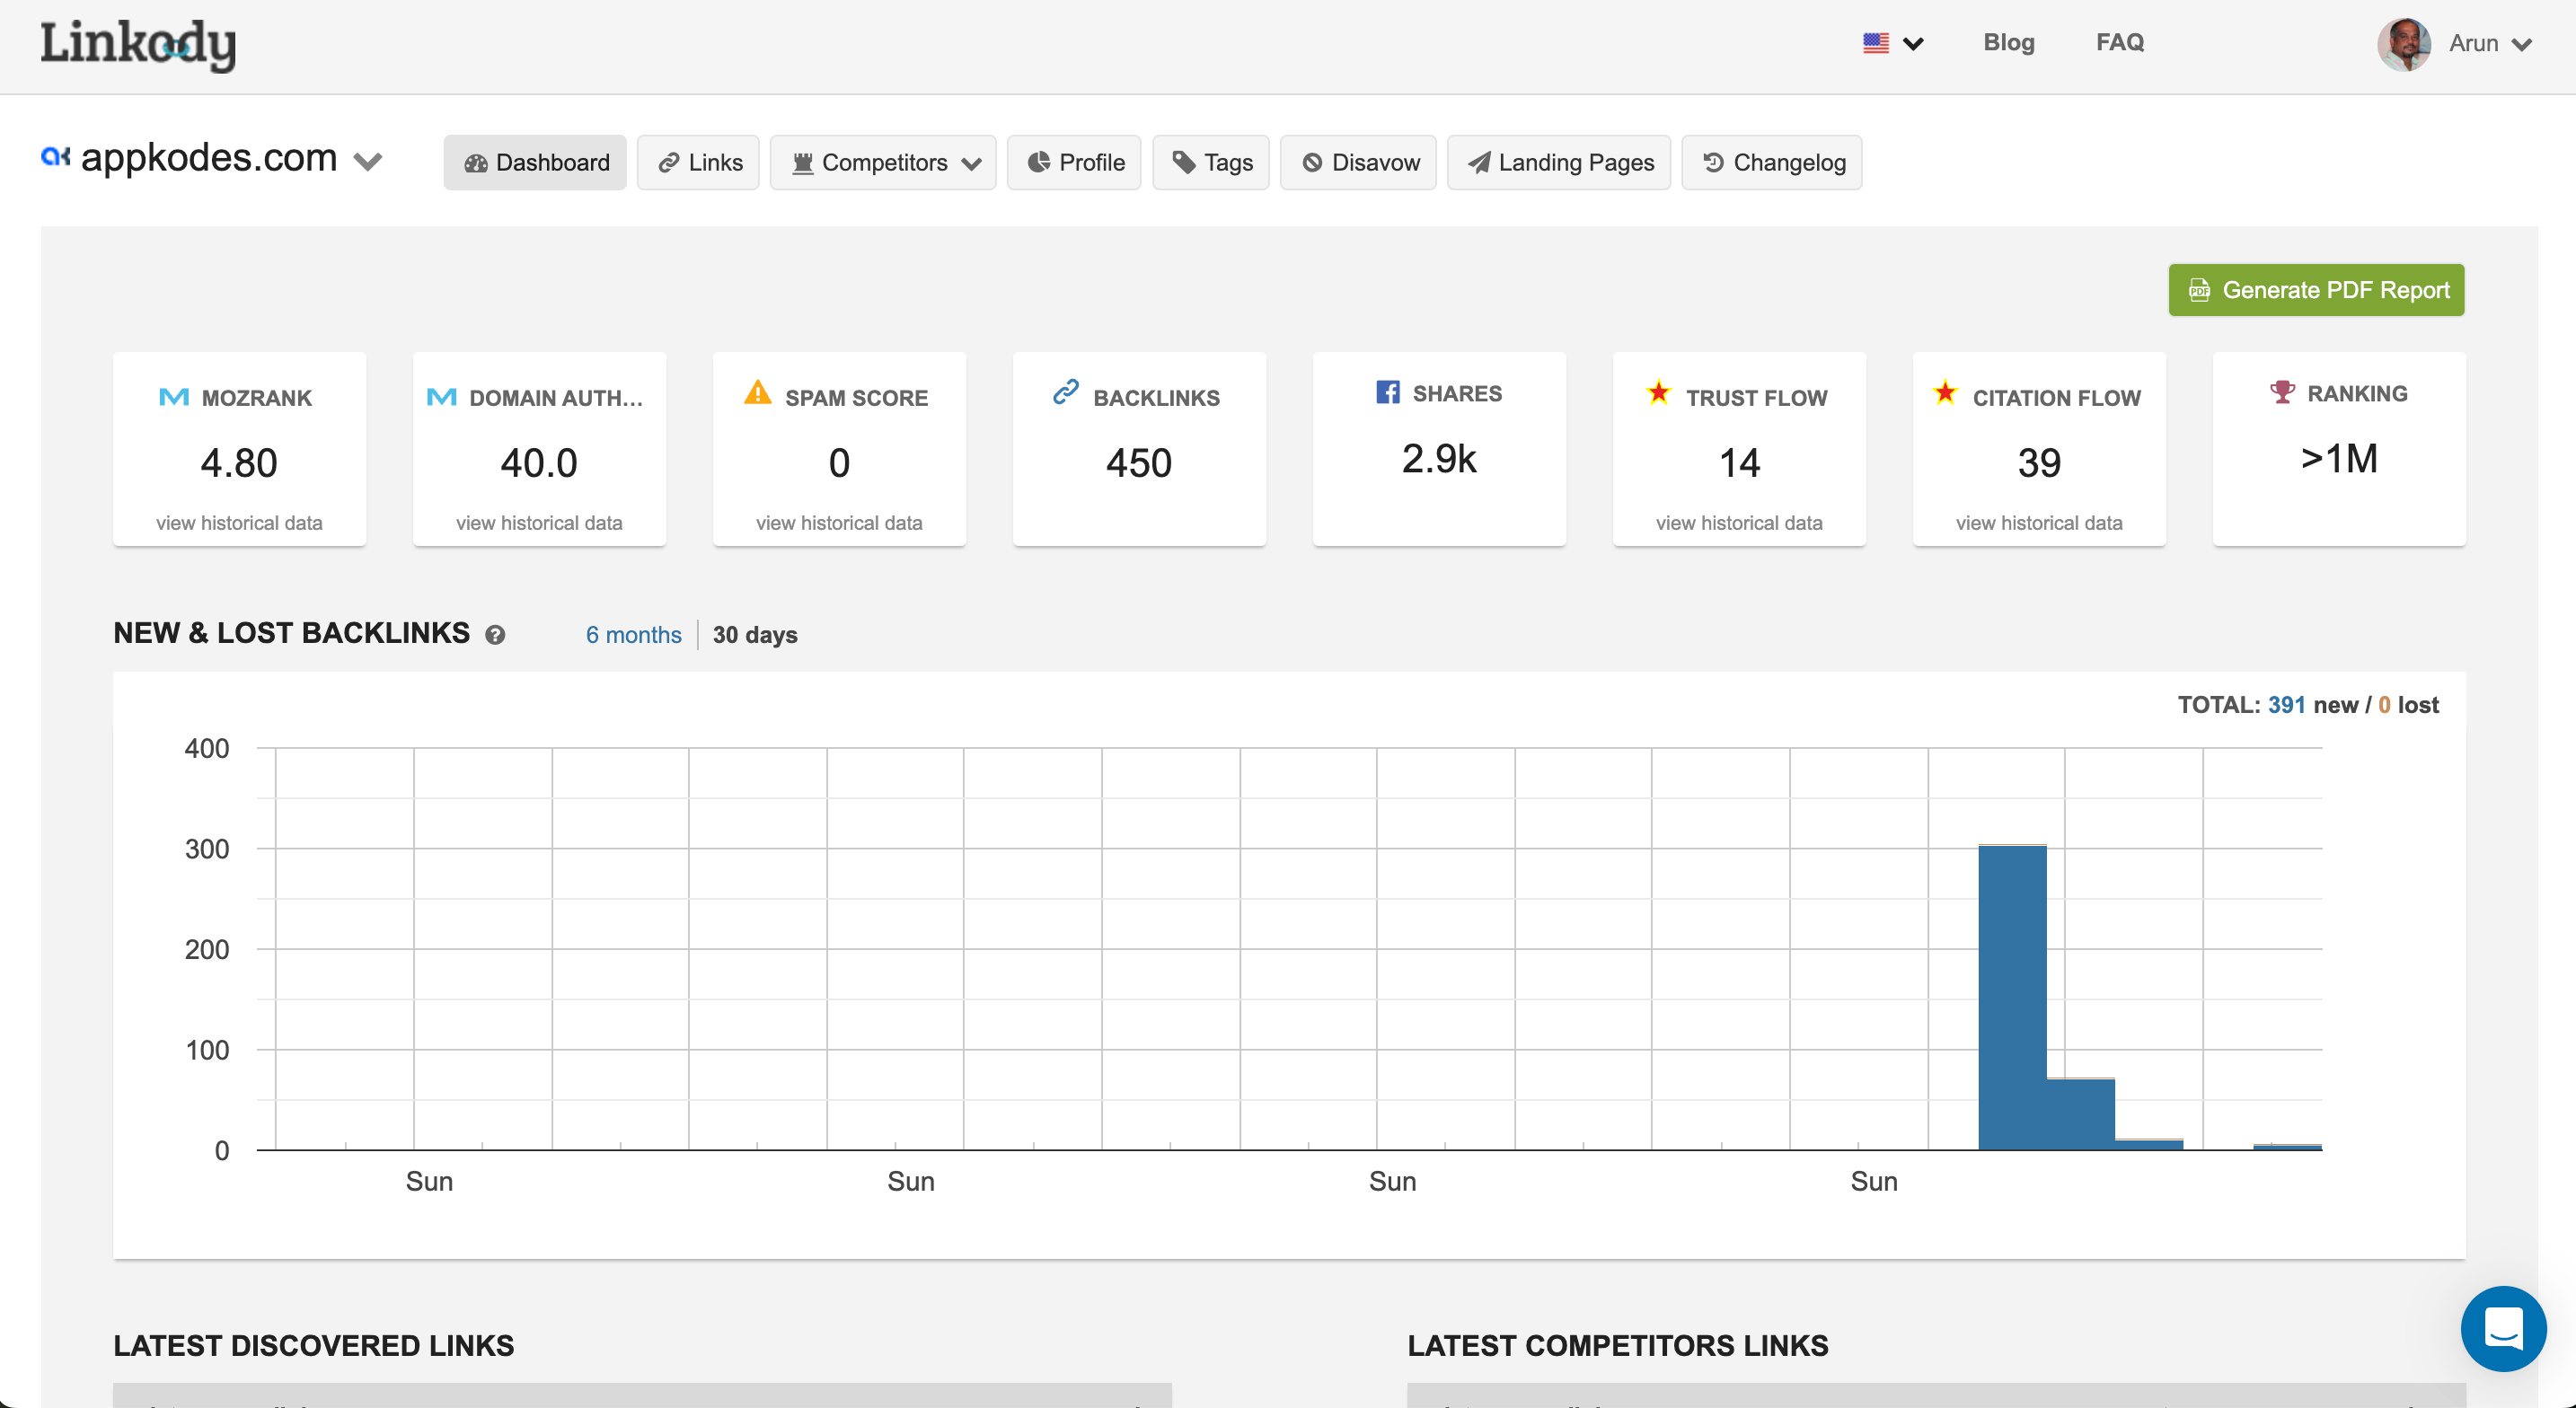2576x1408 pixels.
Task: Toggle the 6 months backlinks view
Action: (632, 635)
